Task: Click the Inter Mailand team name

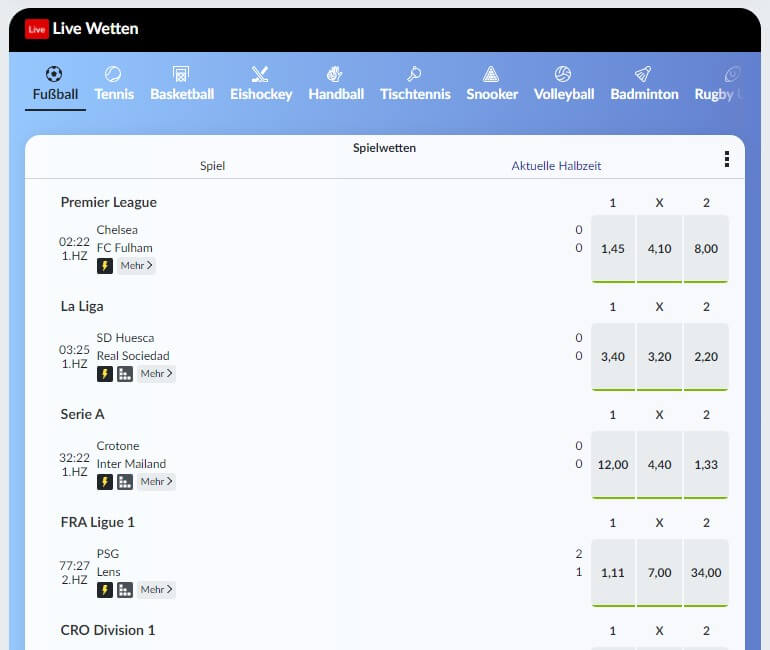Action: point(131,464)
